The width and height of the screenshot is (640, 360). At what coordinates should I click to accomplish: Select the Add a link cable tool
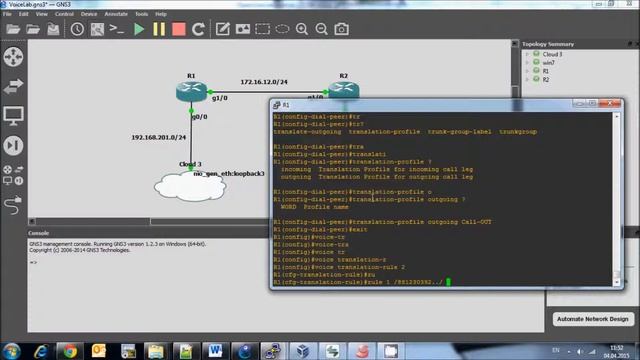tap(13, 204)
